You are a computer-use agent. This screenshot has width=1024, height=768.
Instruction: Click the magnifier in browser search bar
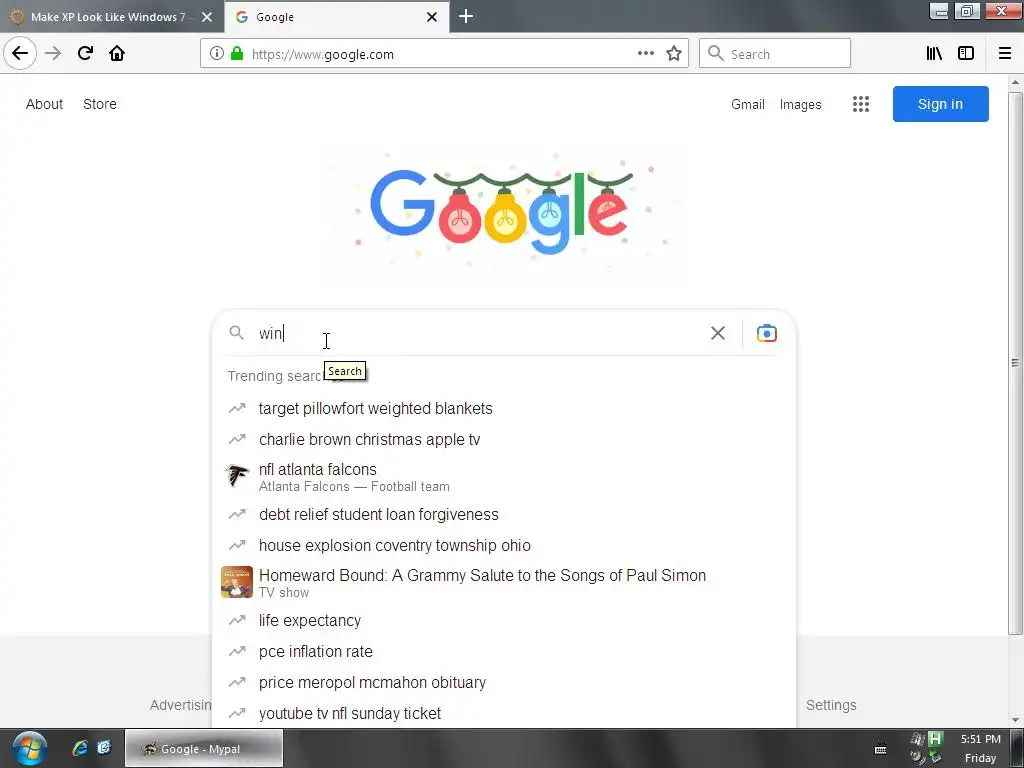point(716,54)
